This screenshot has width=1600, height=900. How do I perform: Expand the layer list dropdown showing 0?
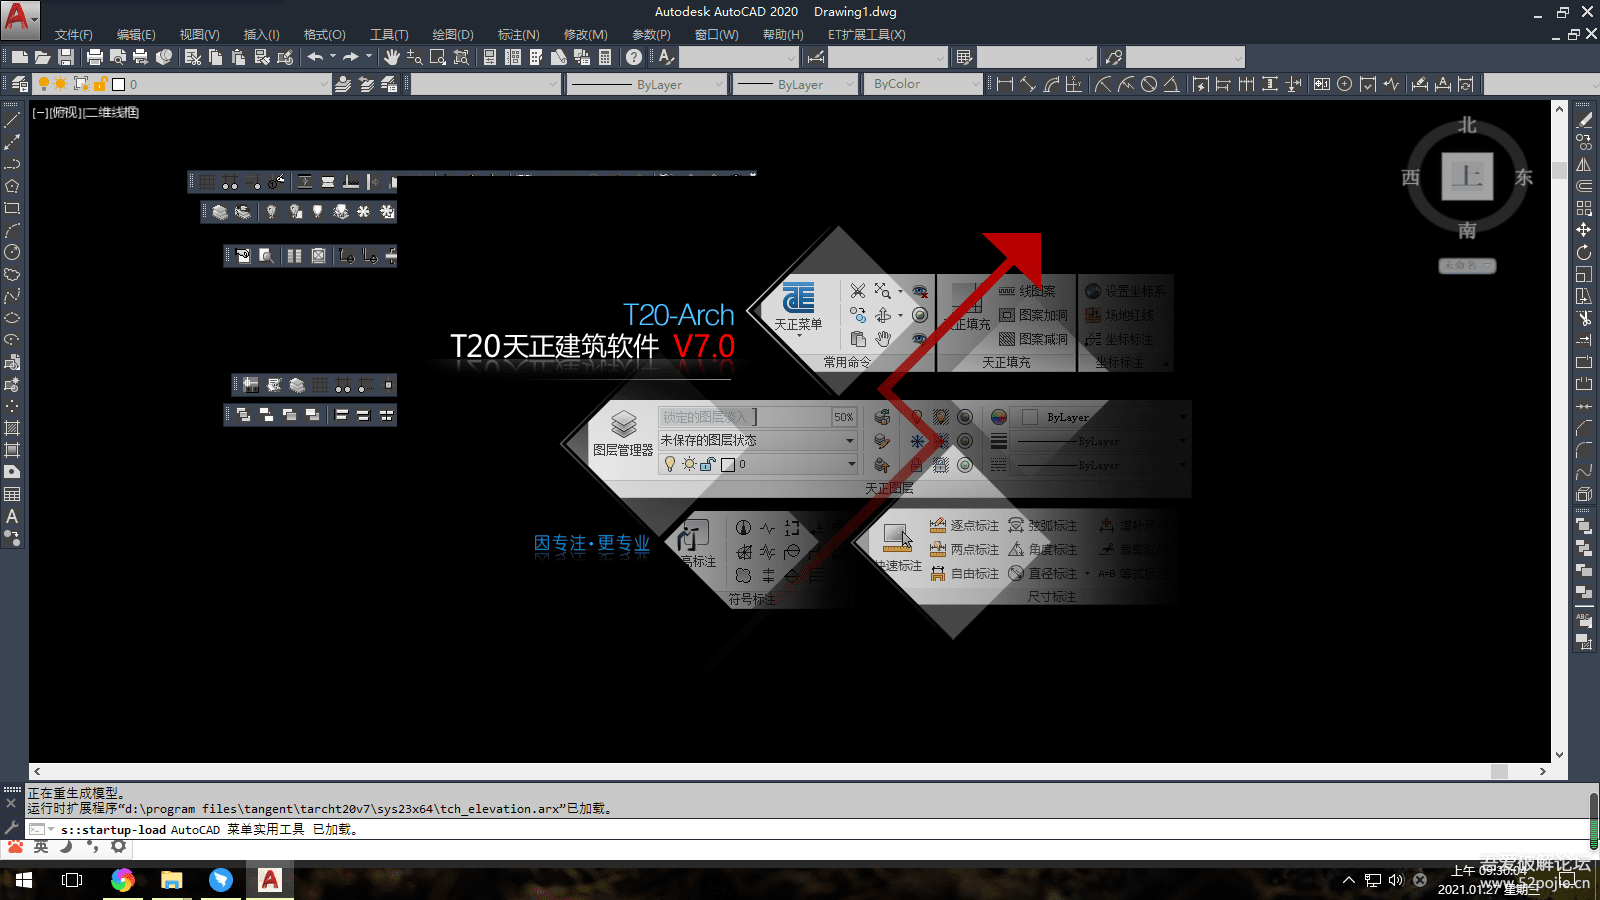pyautogui.click(x=324, y=84)
